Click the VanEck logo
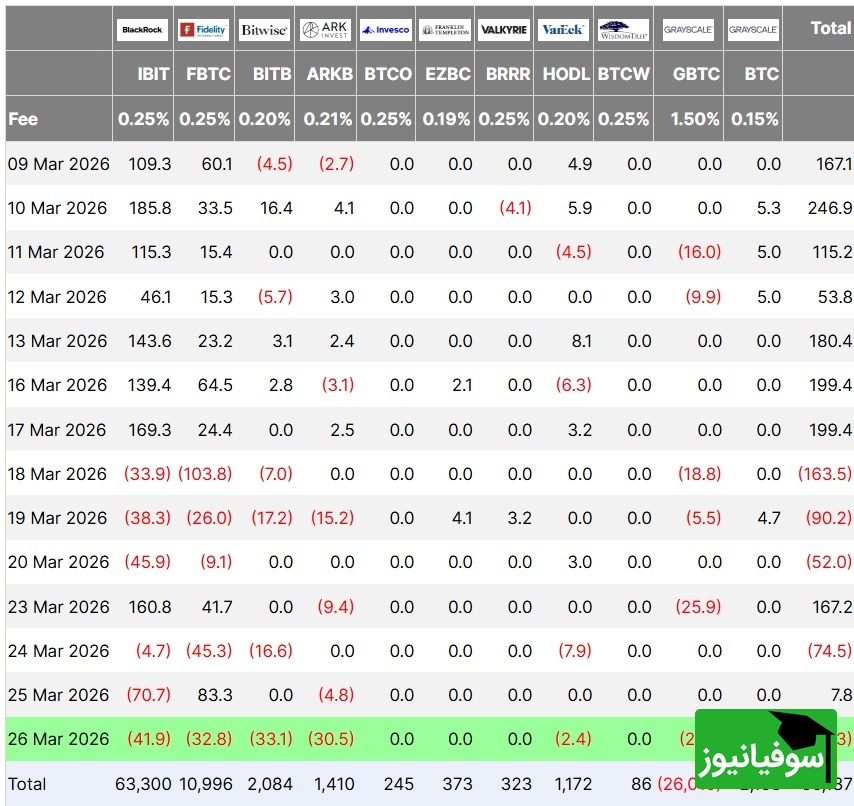The image size is (854, 806). [x=563, y=30]
